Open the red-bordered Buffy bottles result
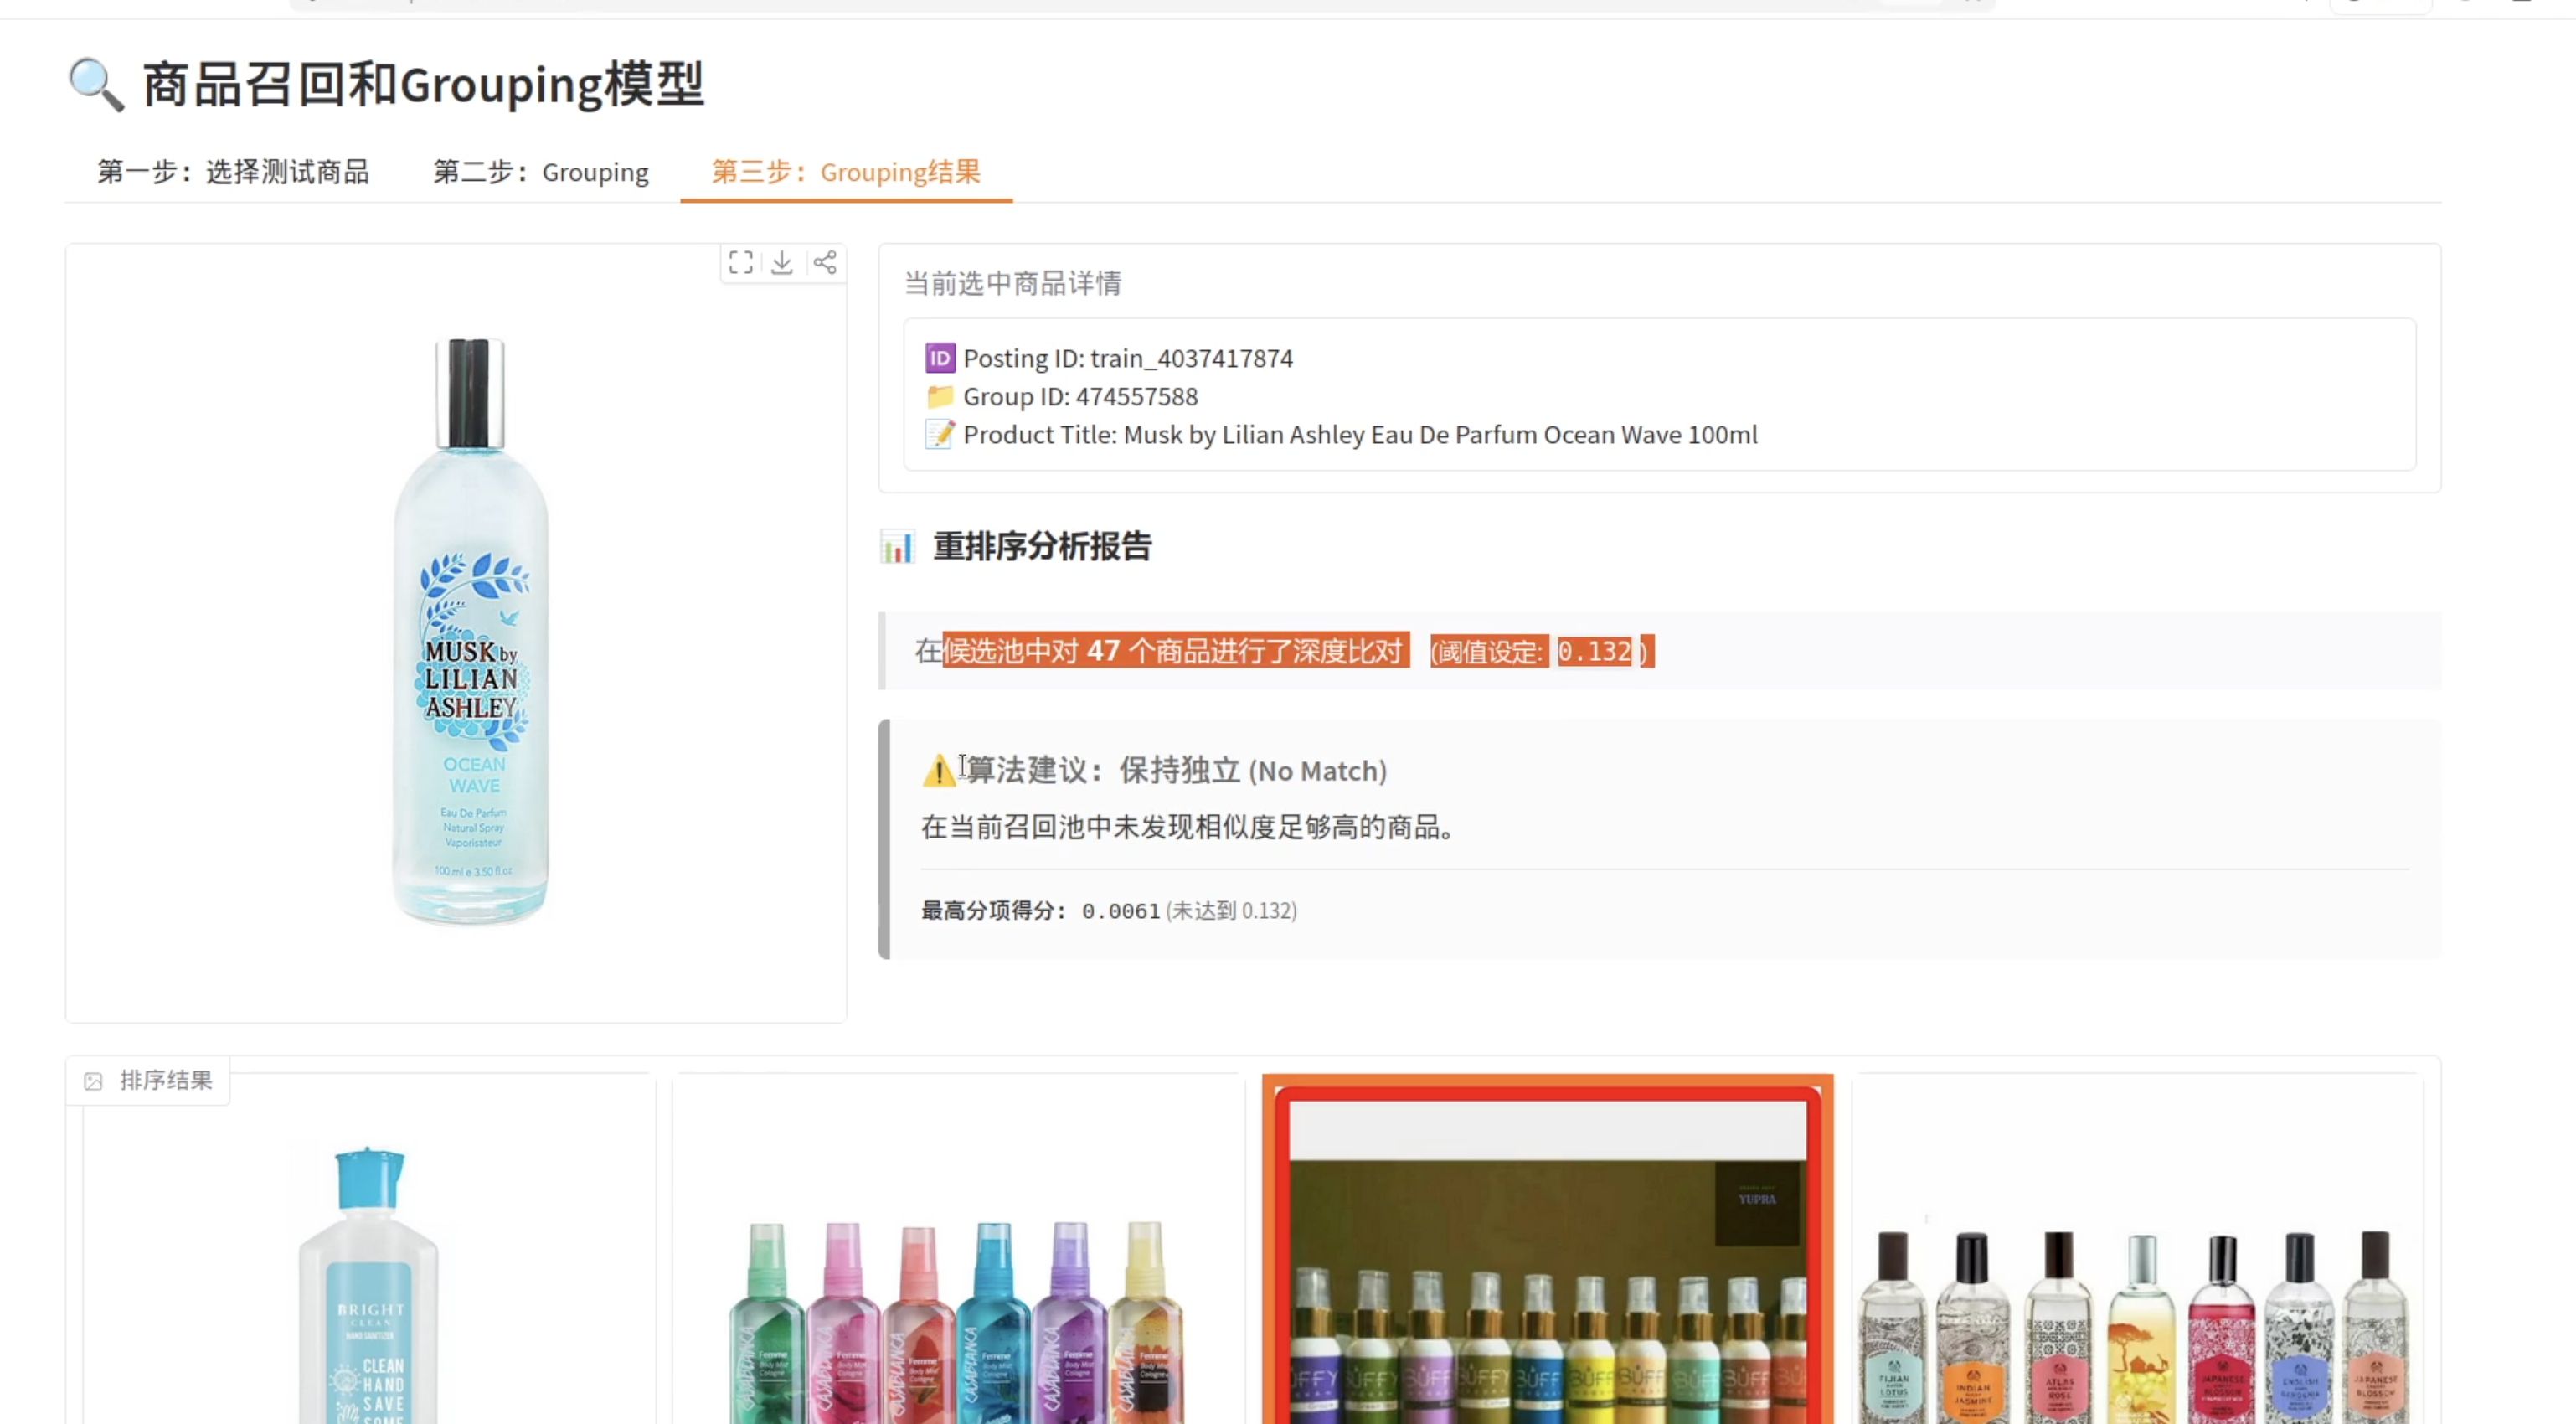 coord(1547,1250)
